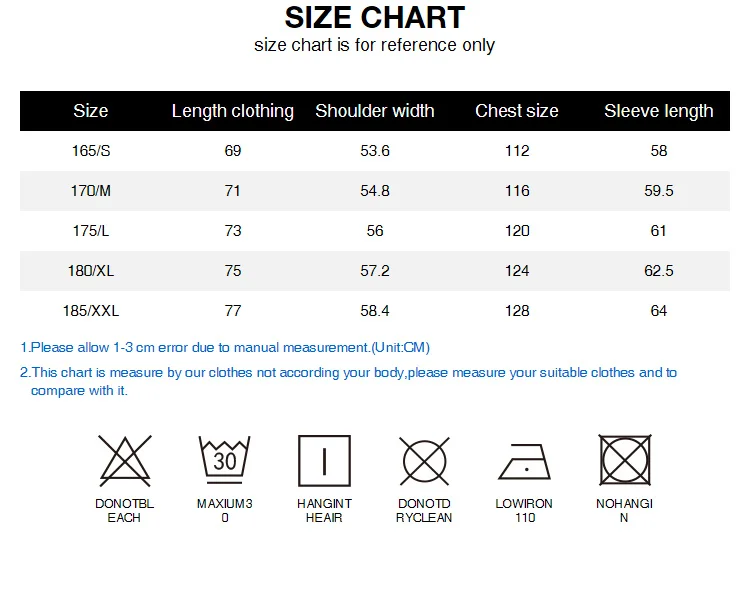Click the 185/XXL size row label
This screenshot has width=750, height=607.
[91, 311]
